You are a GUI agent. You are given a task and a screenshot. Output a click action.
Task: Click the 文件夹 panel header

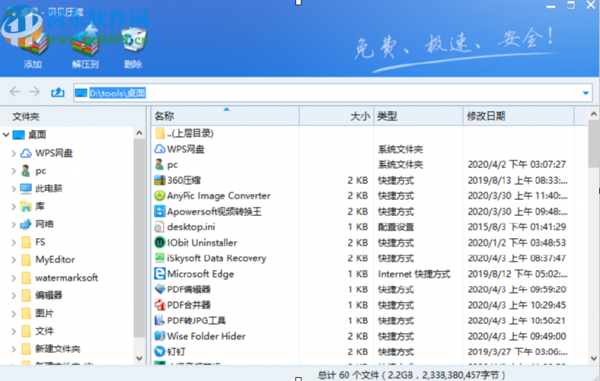point(26,116)
